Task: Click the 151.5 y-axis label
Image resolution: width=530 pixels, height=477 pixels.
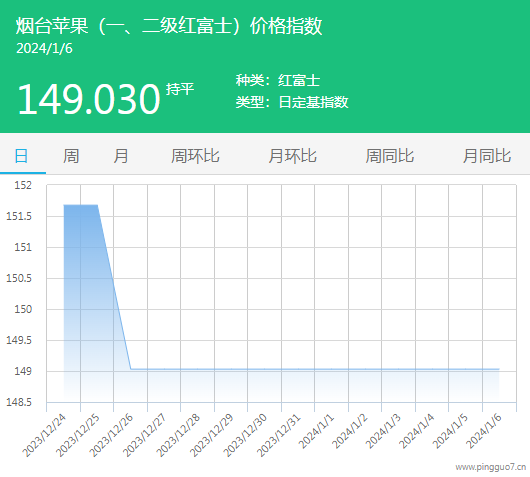Action: (19, 216)
